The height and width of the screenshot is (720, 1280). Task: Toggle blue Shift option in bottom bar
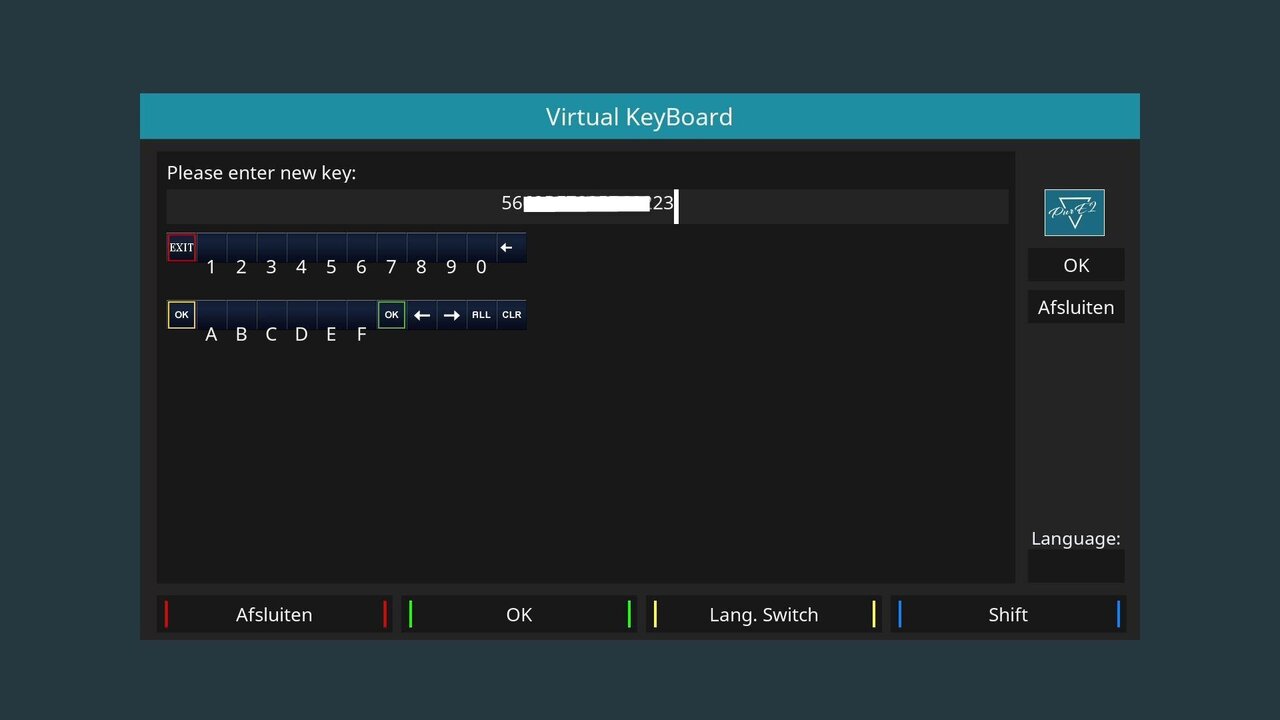click(1007, 614)
